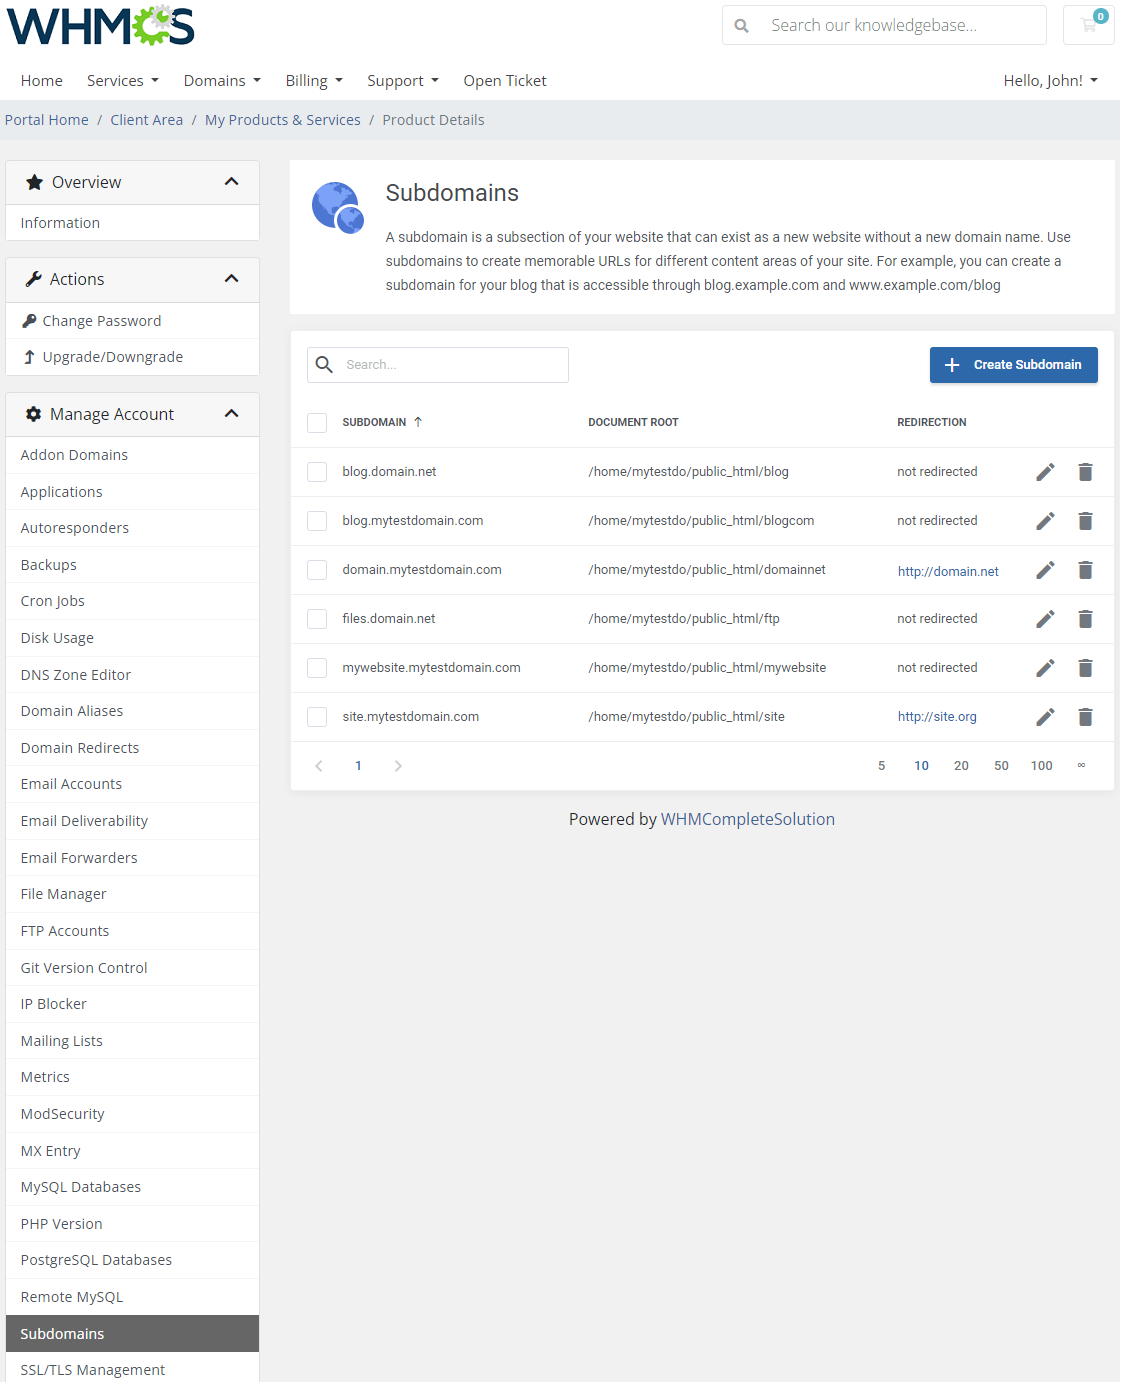
Task: Edit the blog.domain.net subdomain with pencil icon
Action: (1045, 472)
